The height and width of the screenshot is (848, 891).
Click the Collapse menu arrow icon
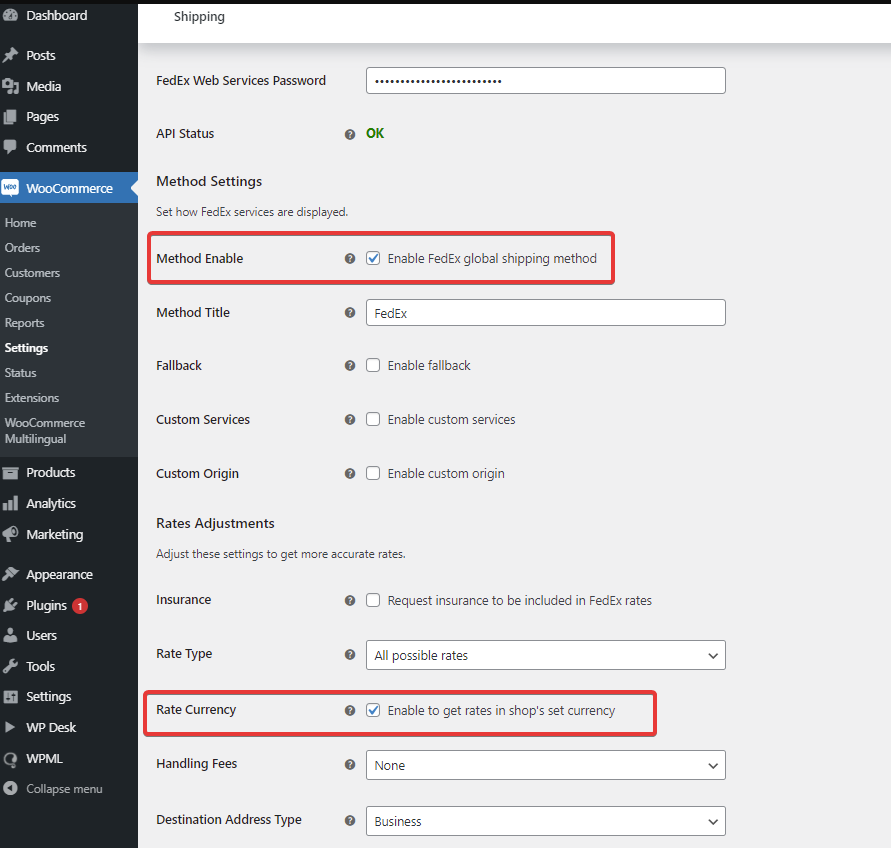click(10, 788)
